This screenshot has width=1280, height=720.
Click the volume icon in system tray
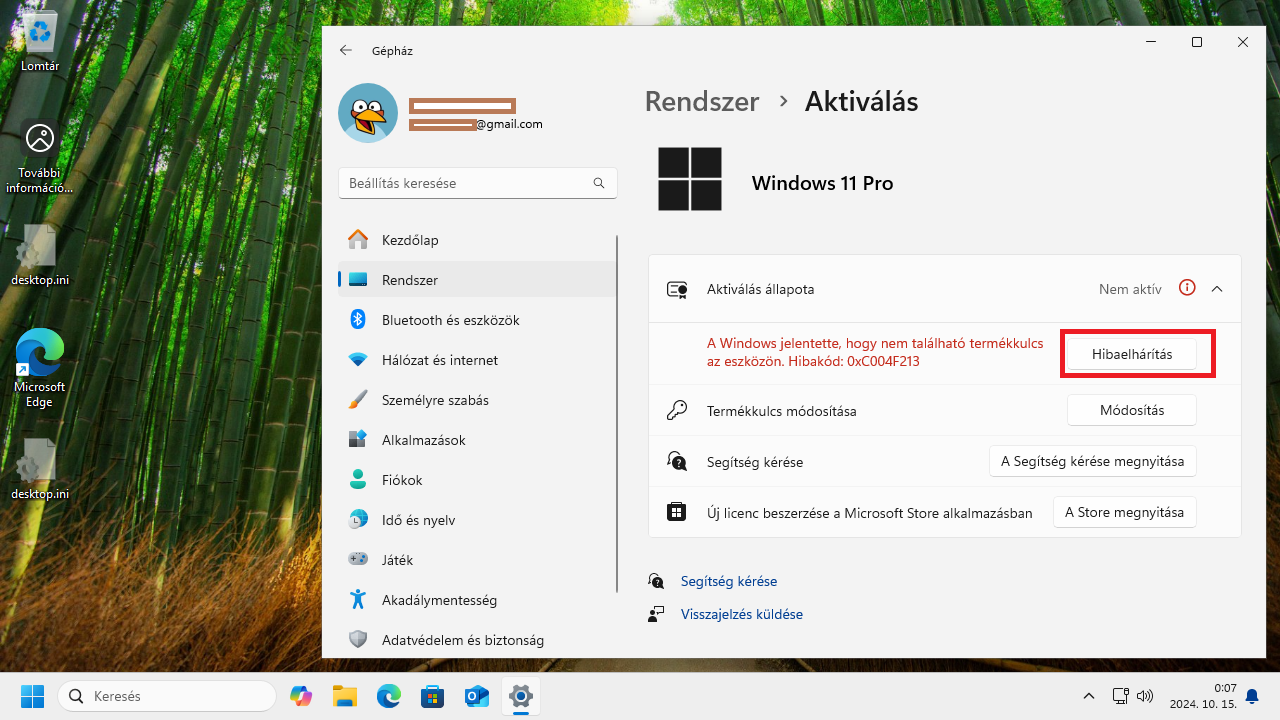(1145, 696)
